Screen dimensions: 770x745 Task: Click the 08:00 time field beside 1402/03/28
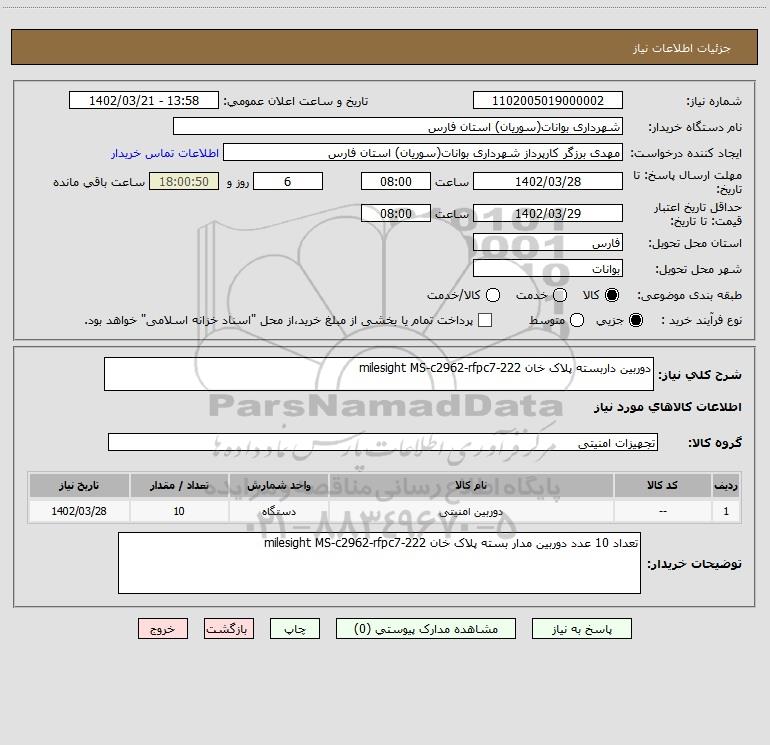(396, 181)
